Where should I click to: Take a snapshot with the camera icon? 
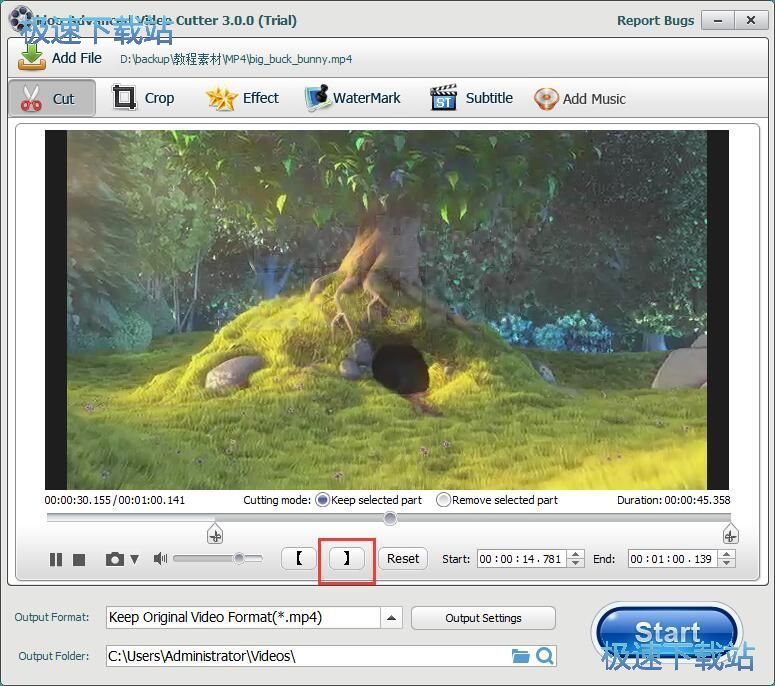pyautogui.click(x=115, y=559)
